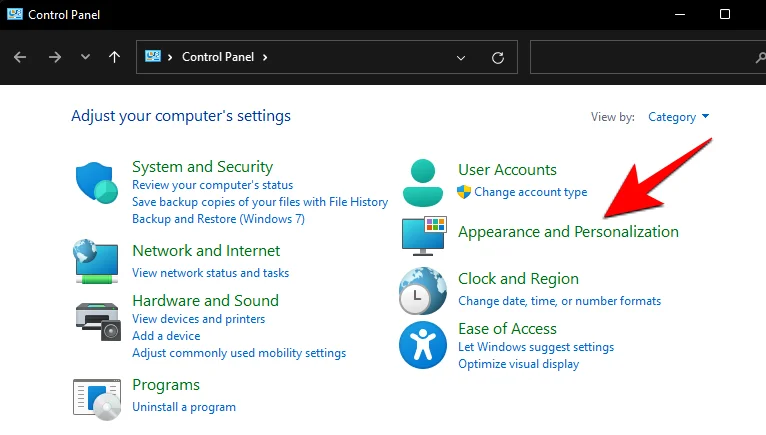Viewport: 766px width, 435px height.
Task: Open Save backup copies with File History
Action: [x=260, y=202]
